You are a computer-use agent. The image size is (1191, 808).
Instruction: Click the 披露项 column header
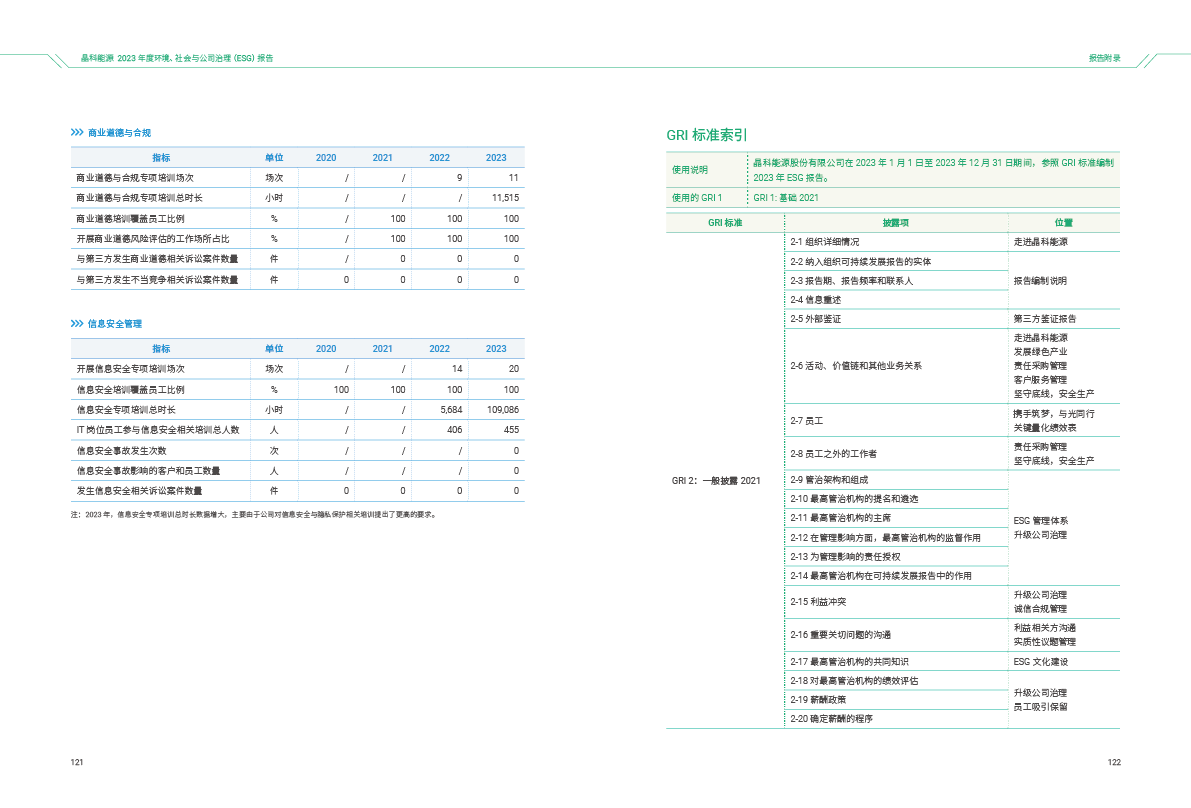coord(895,223)
